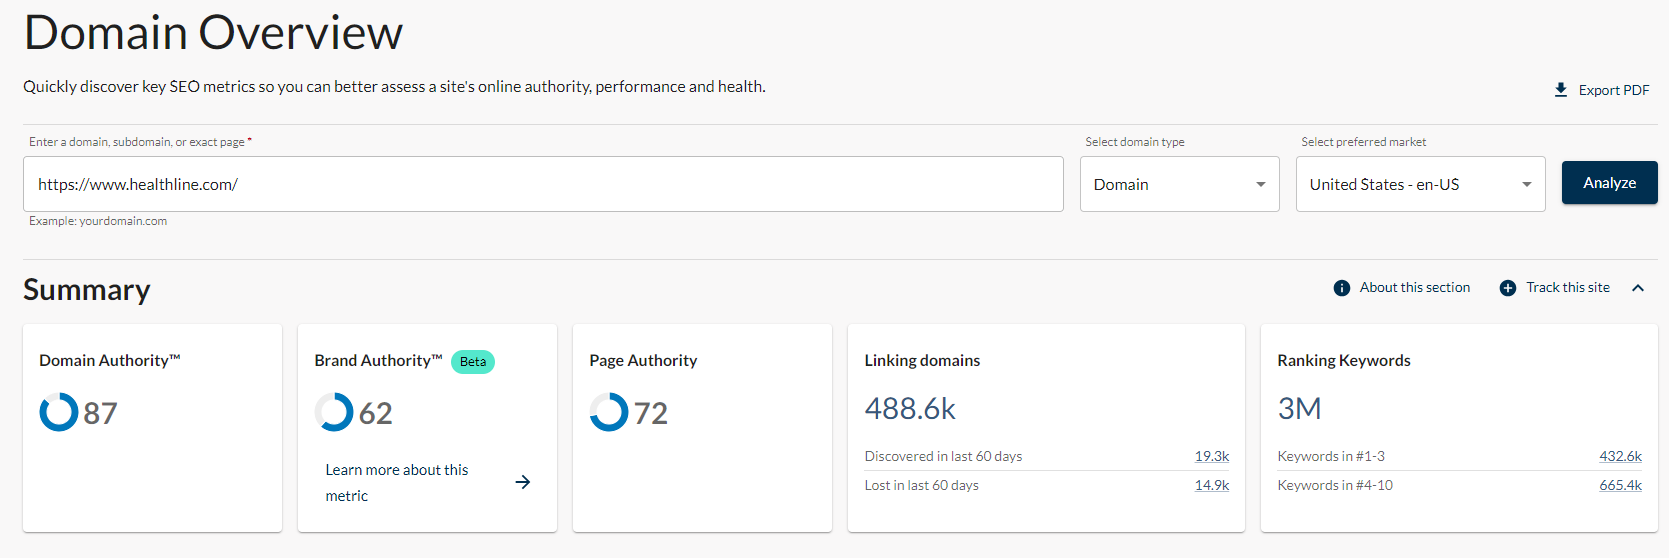The width and height of the screenshot is (1669, 558).
Task: Click the Ranking Keywords card title
Action: coord(1344,360)
